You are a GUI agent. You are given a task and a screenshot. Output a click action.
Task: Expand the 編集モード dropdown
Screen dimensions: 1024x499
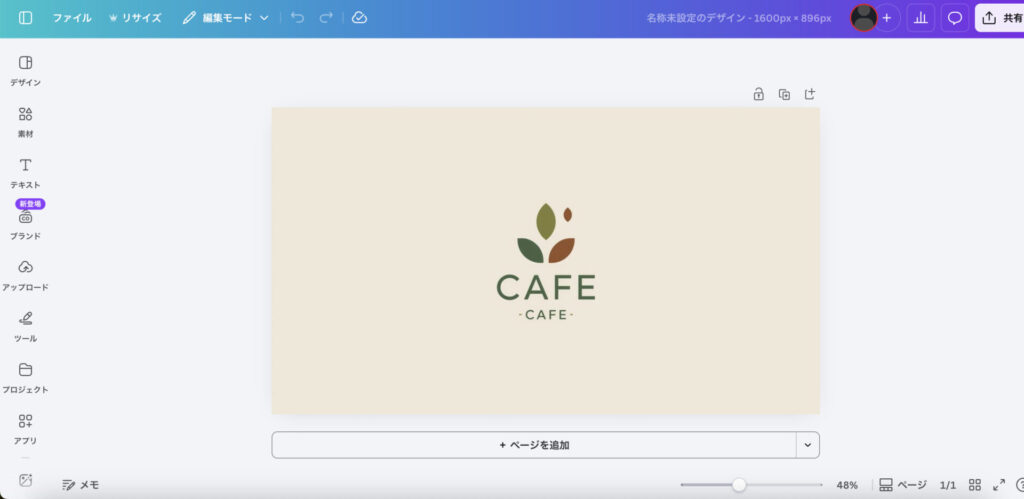tap(226, 18)
